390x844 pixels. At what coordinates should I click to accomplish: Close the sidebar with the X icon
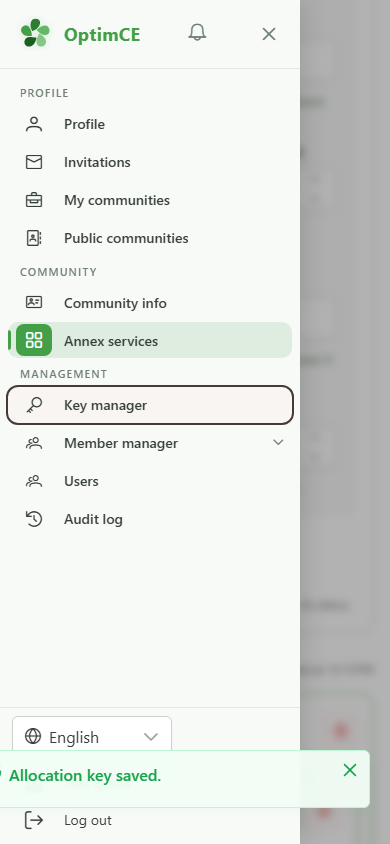coord(268,34)
